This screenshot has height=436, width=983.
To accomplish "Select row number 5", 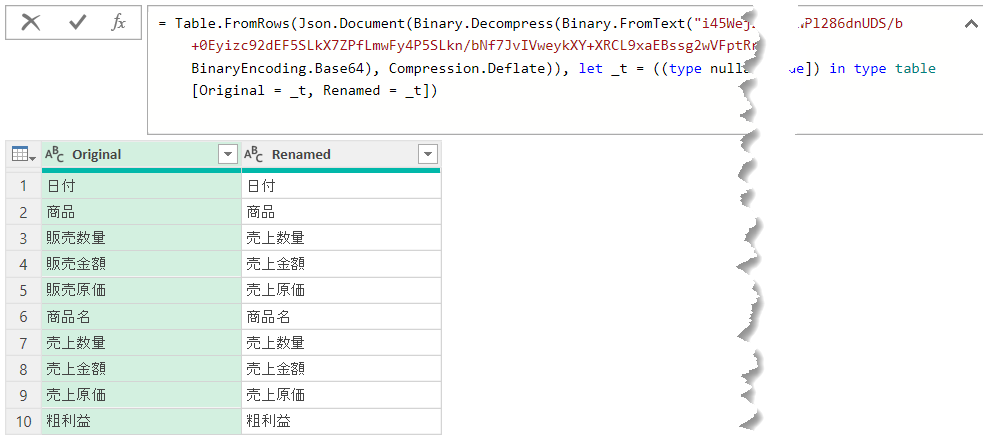I will tap(24, 291).
